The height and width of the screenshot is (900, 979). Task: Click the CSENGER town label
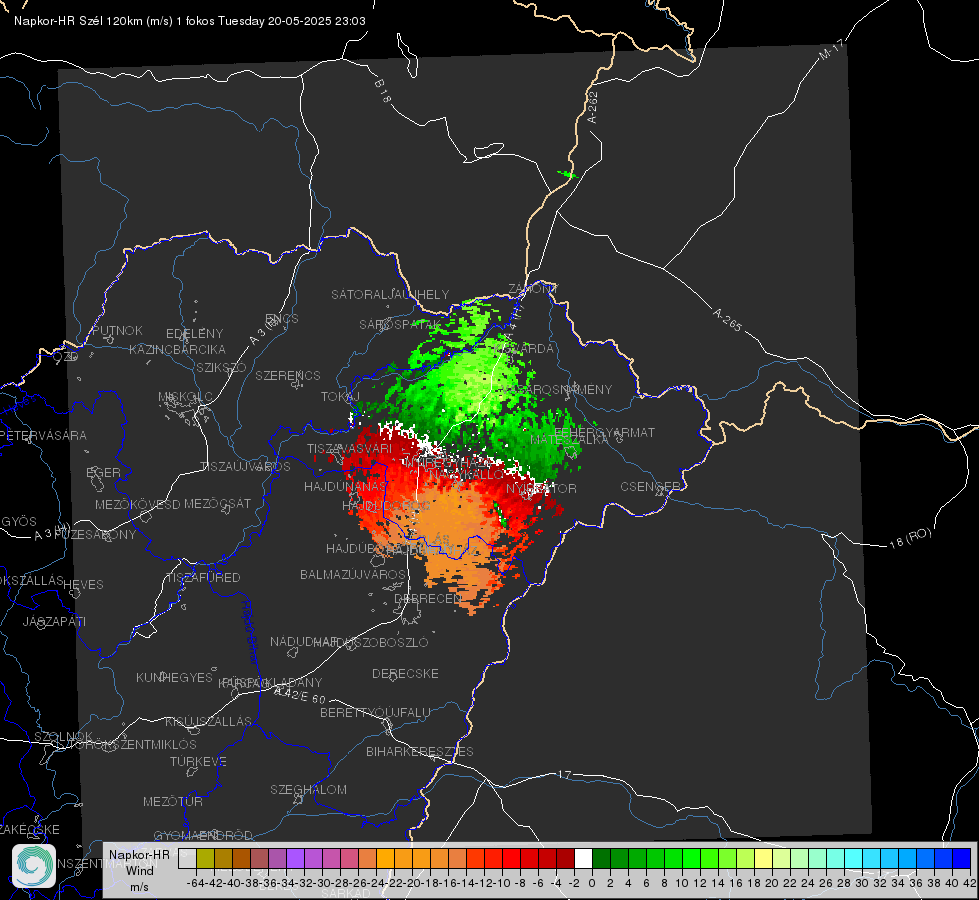[x=650, y=487]
